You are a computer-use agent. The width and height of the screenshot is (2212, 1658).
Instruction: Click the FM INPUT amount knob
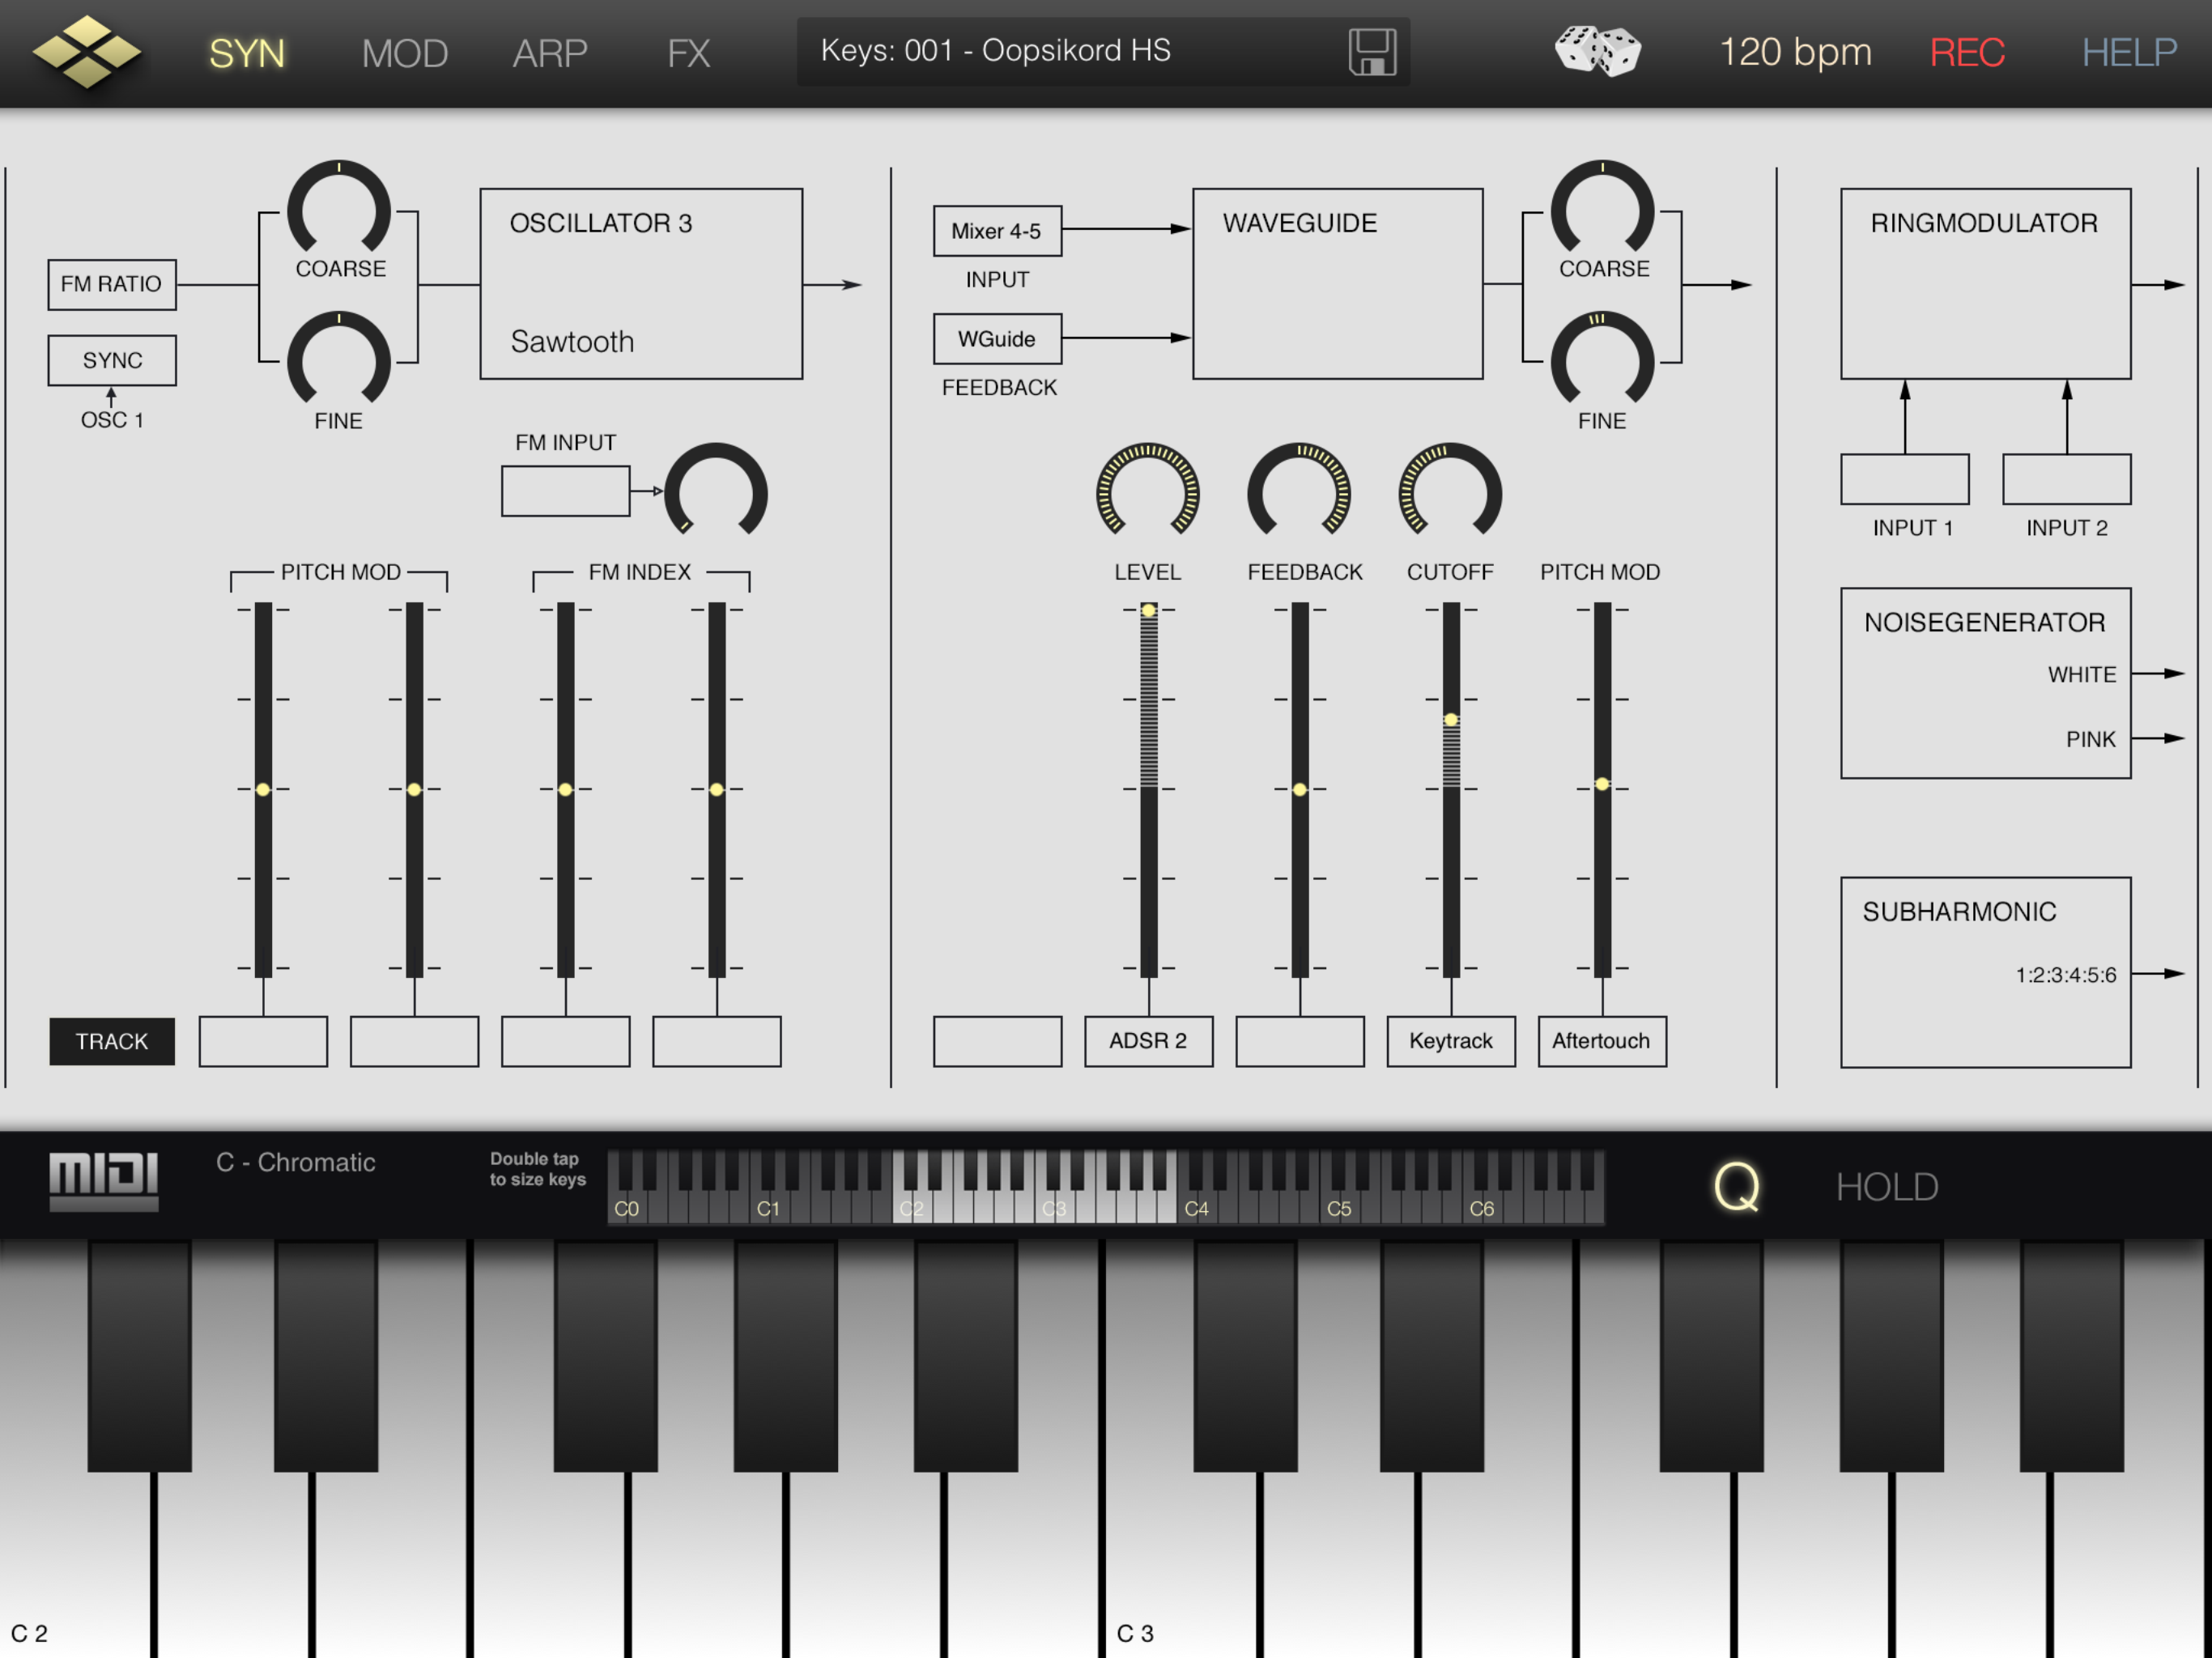(x=716, y=493)
